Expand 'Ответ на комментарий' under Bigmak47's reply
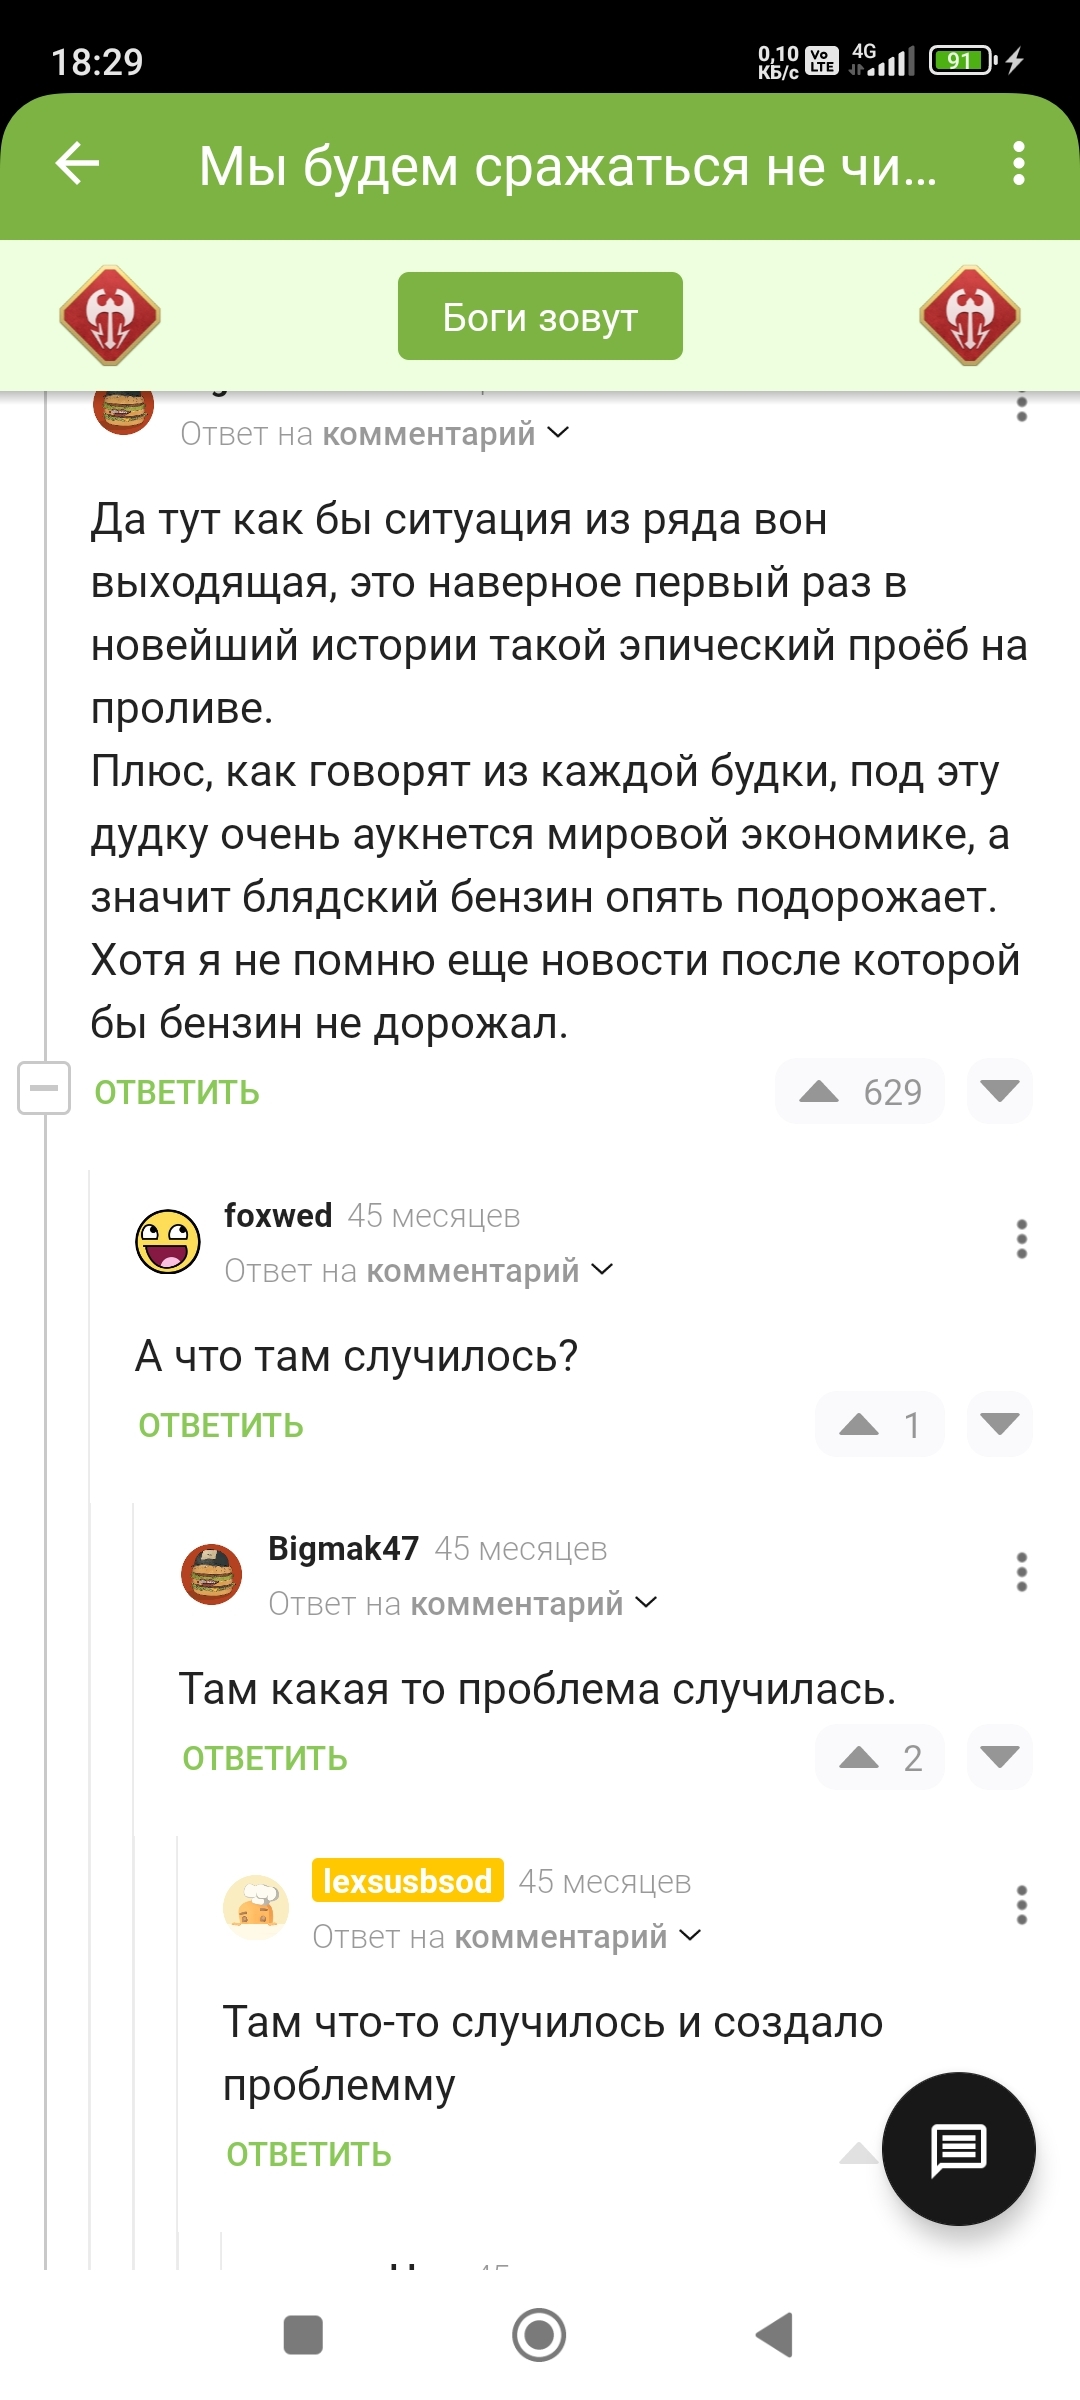 (x=646, y=1603)
